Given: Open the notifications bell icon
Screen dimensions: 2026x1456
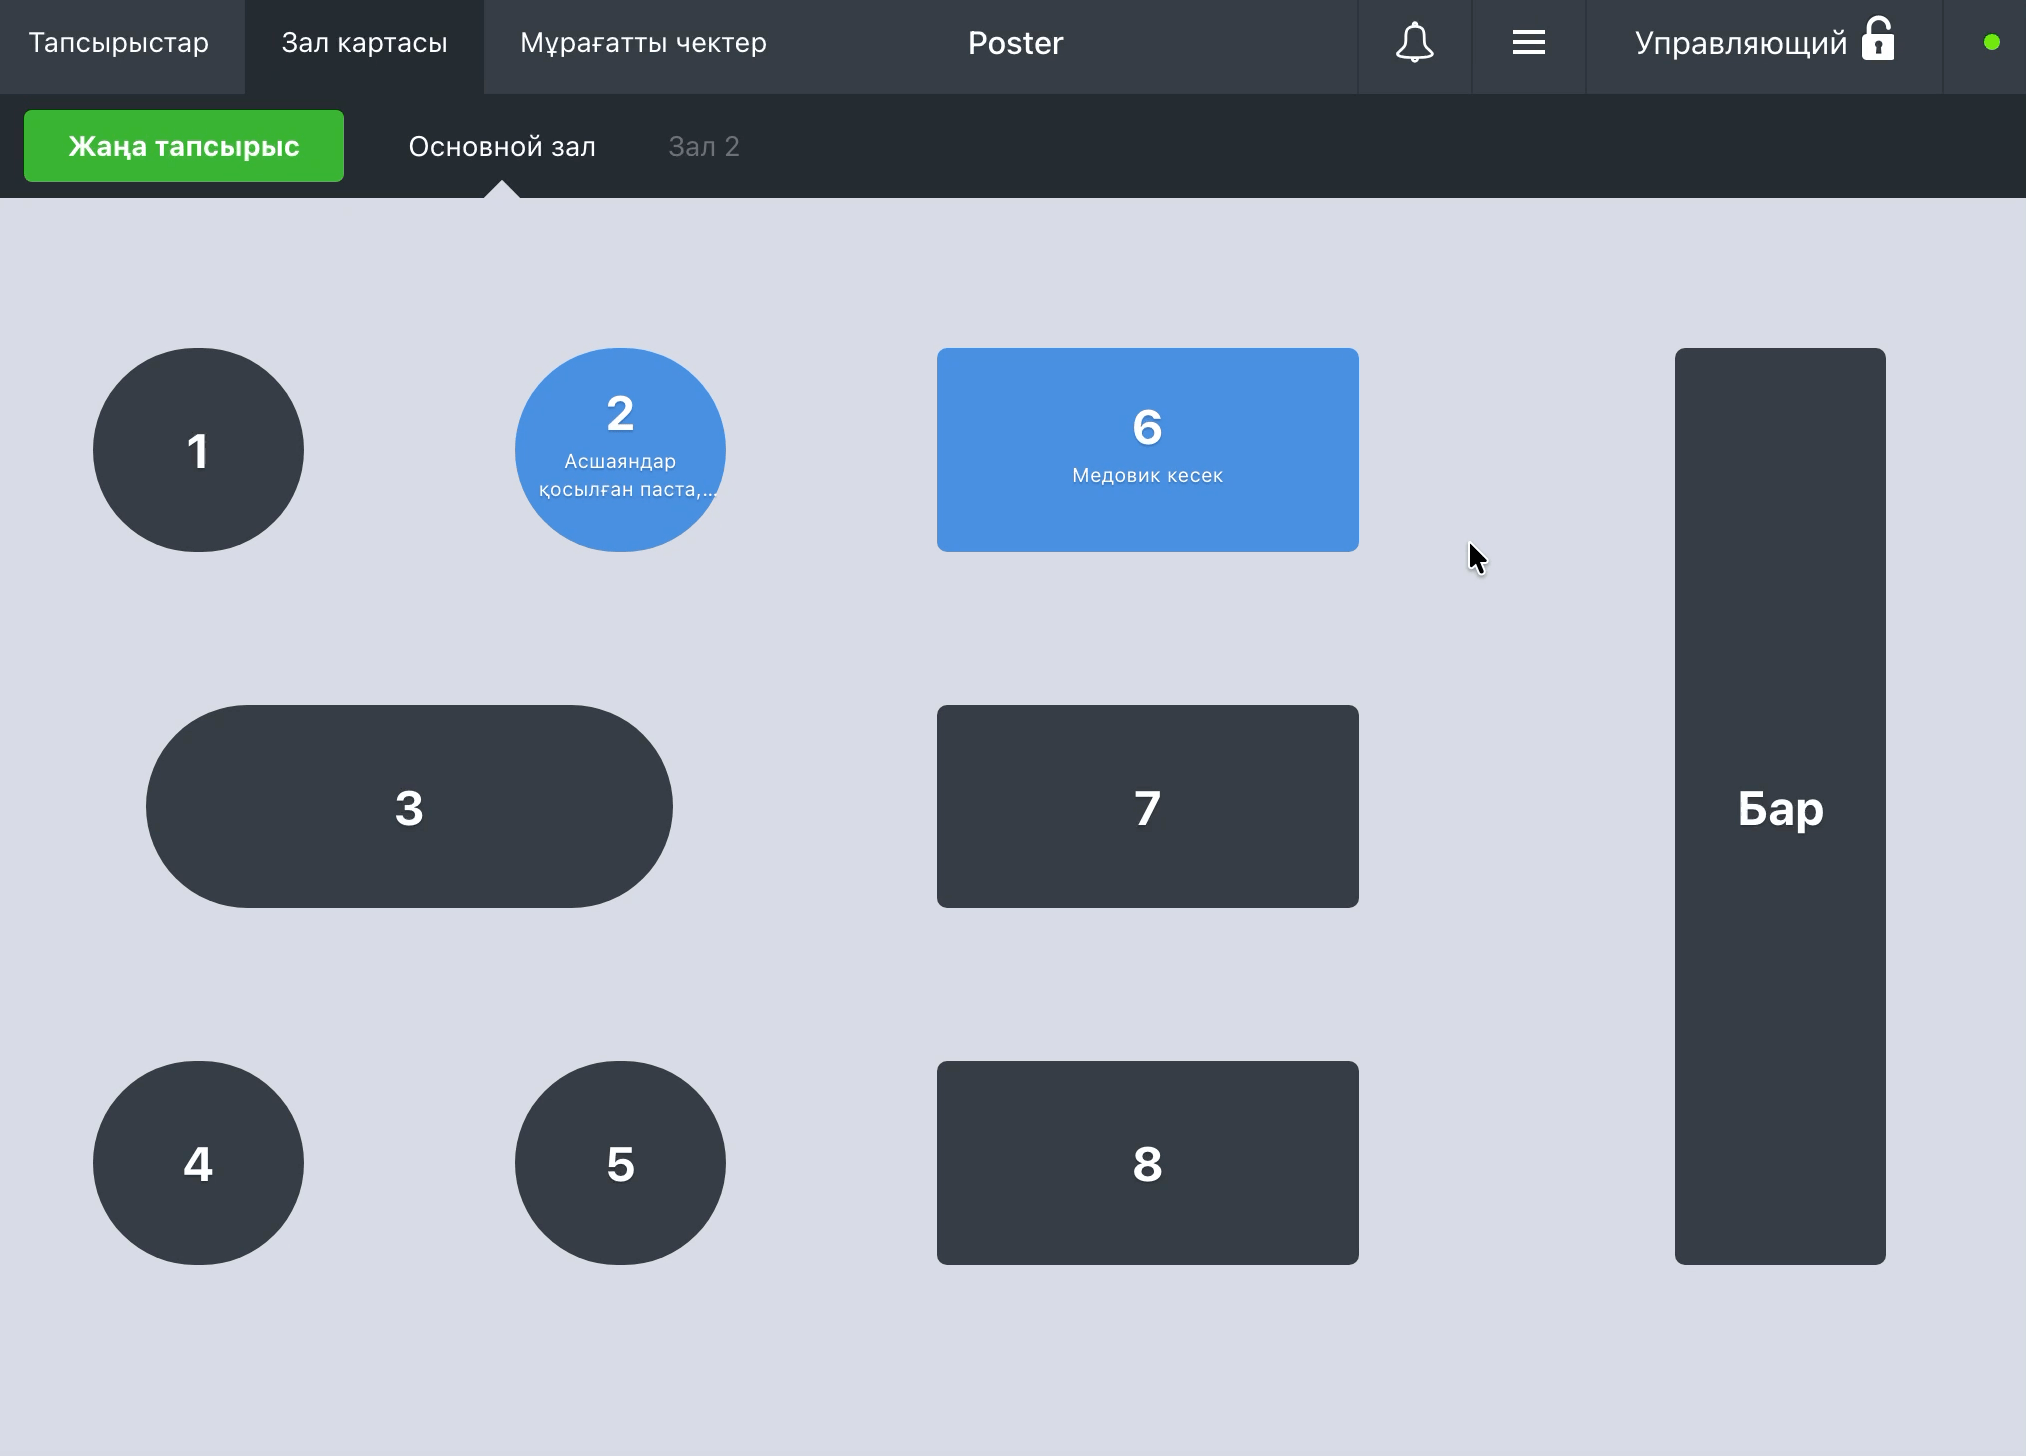Looking at the screenshot, I should 1414,43.
